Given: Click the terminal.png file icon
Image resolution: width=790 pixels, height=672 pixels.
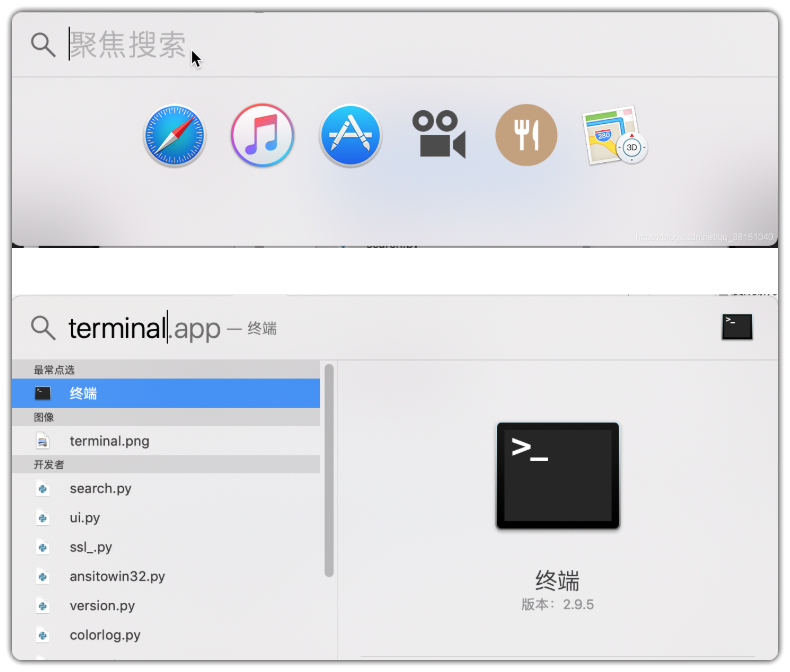Looking at the screenshot, I should coord(43,441).
